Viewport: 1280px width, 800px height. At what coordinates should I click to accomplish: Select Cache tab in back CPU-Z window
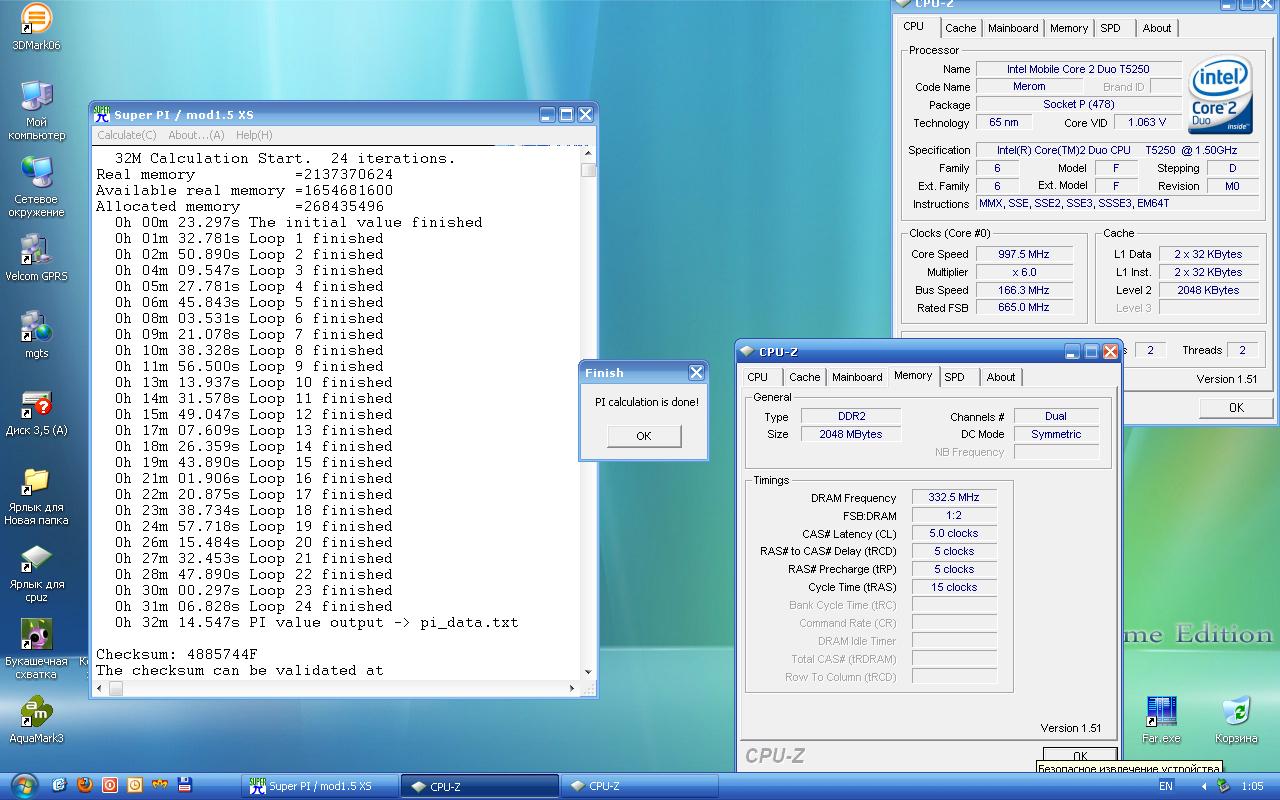pos(960,28)
